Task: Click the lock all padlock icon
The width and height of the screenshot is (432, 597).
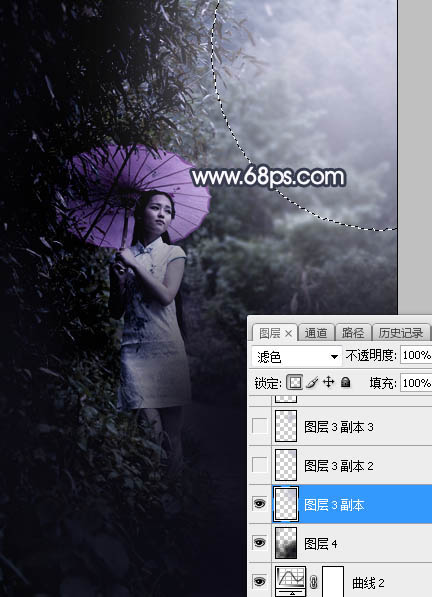Action: pyautogui.click(x=346, y=382)
